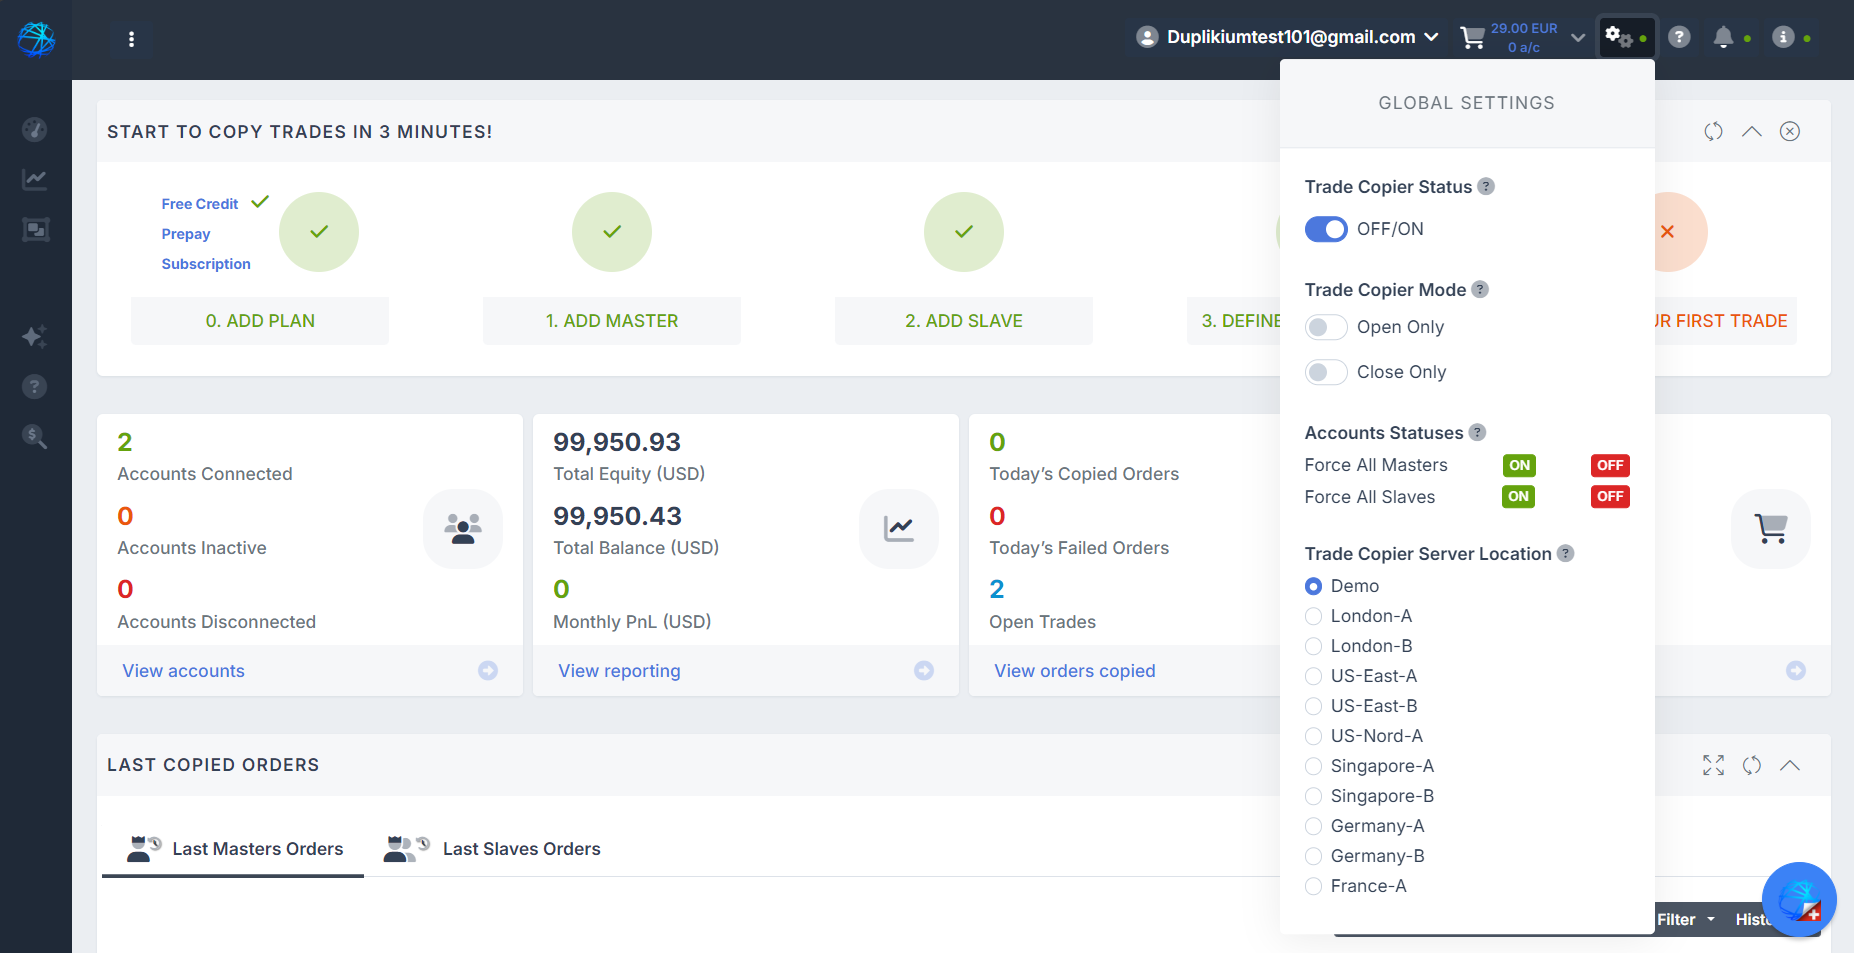Image resolution: width=1854 pixels, height=953 pixels.
Task: Open the Trade Copier Mode help tooltip
Action: click(1480, 289)
